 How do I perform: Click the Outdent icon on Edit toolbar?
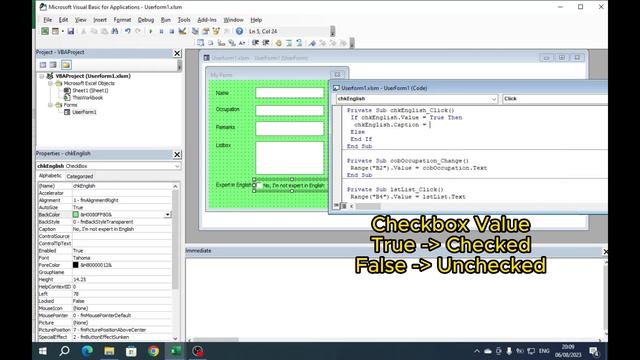(x=266, y=43)
